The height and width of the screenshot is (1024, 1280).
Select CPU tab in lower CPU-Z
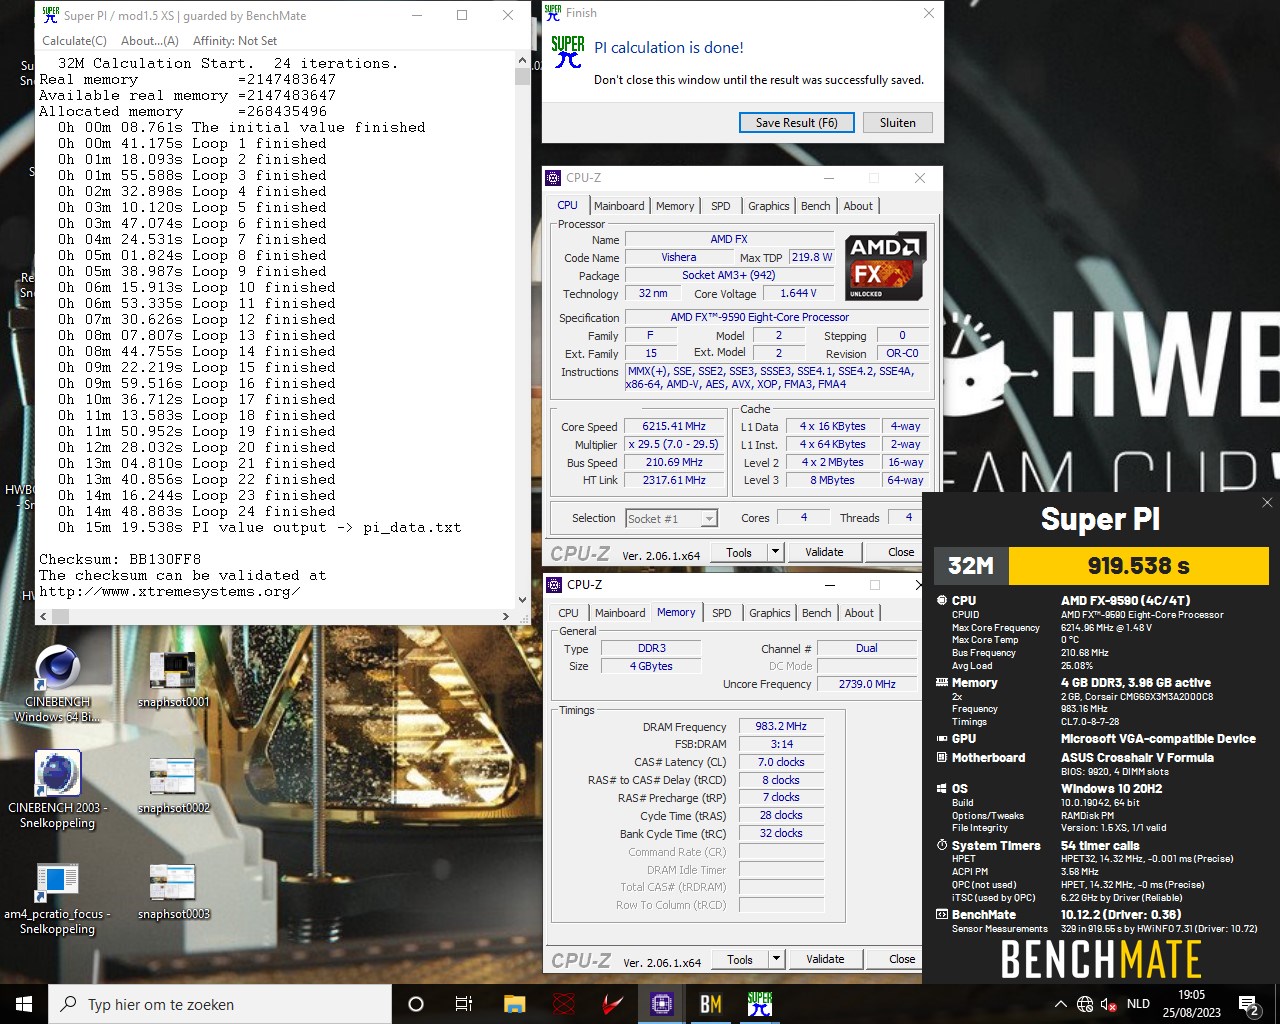point(568,613)
